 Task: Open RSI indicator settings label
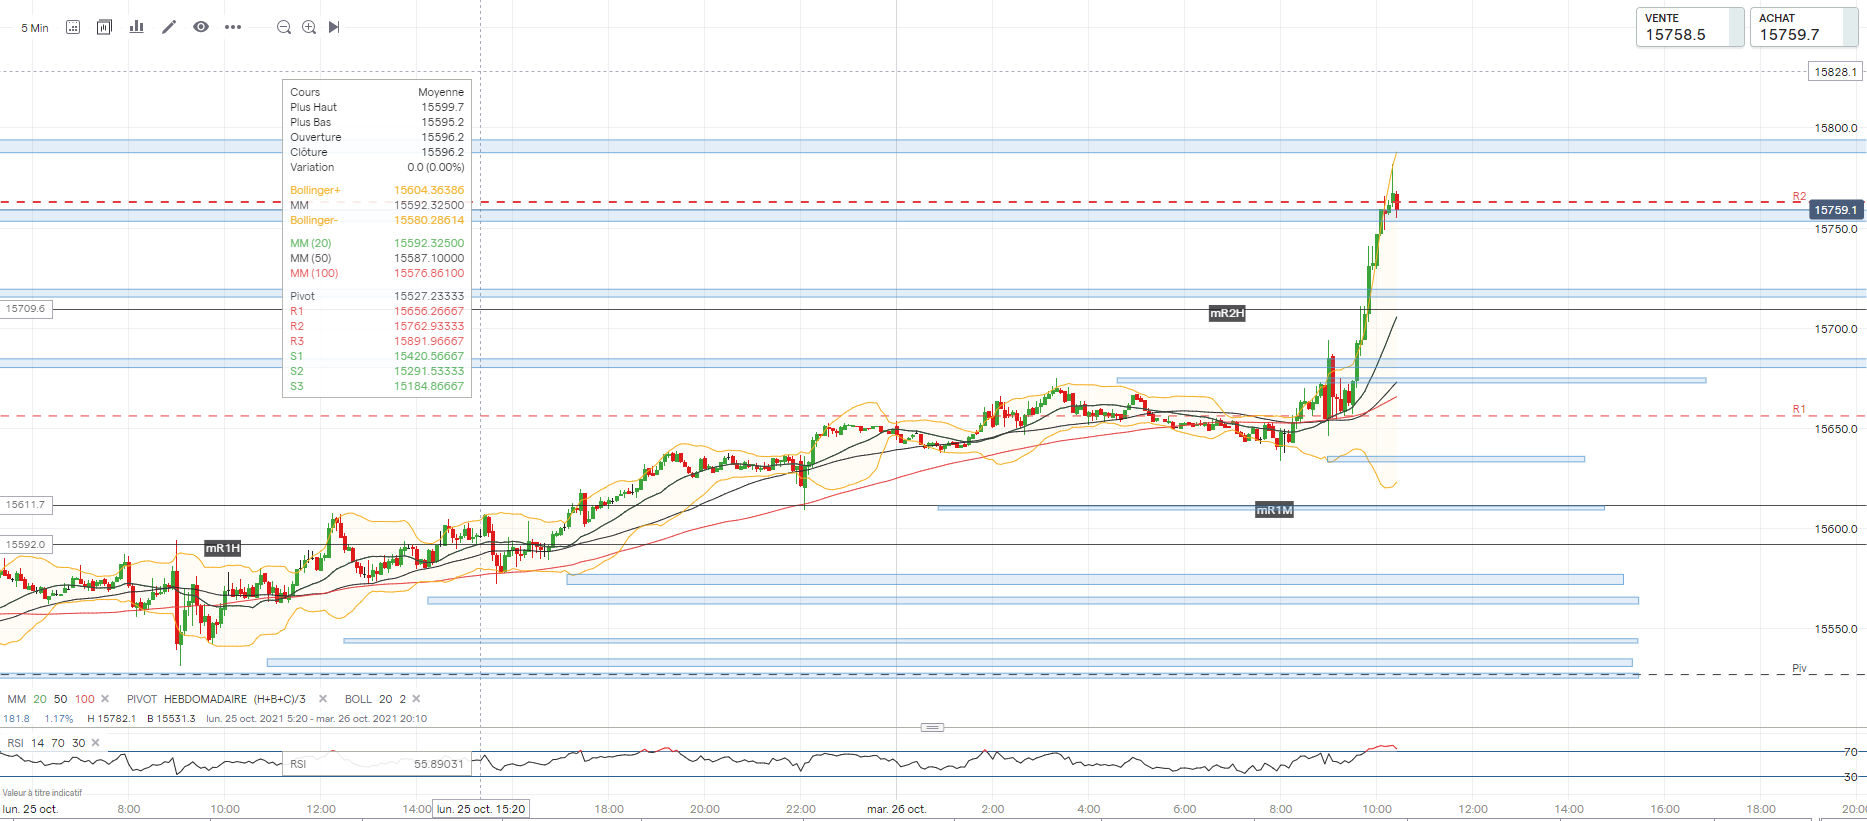coord(46,743)
